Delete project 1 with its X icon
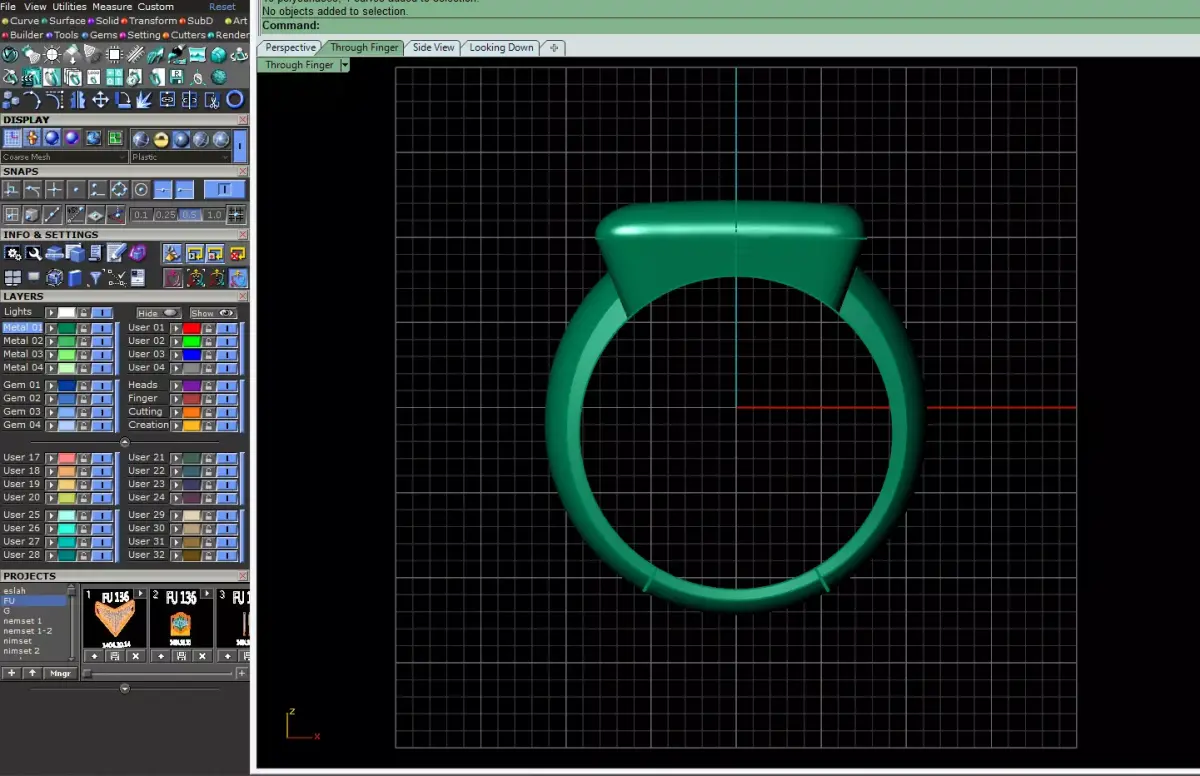This screenshot has width=1200, height=776. pos(136,656)
